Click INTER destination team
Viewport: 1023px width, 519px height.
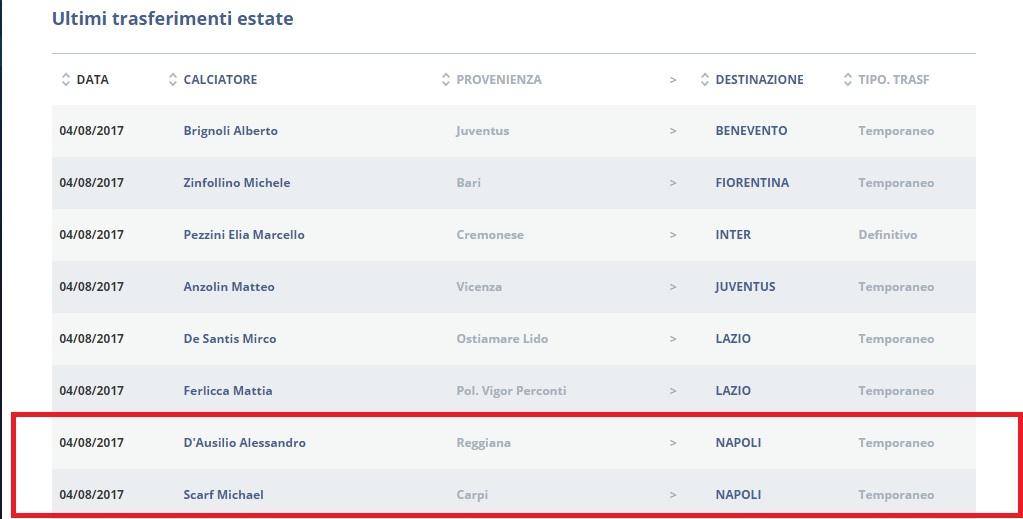tap(733, 235)
